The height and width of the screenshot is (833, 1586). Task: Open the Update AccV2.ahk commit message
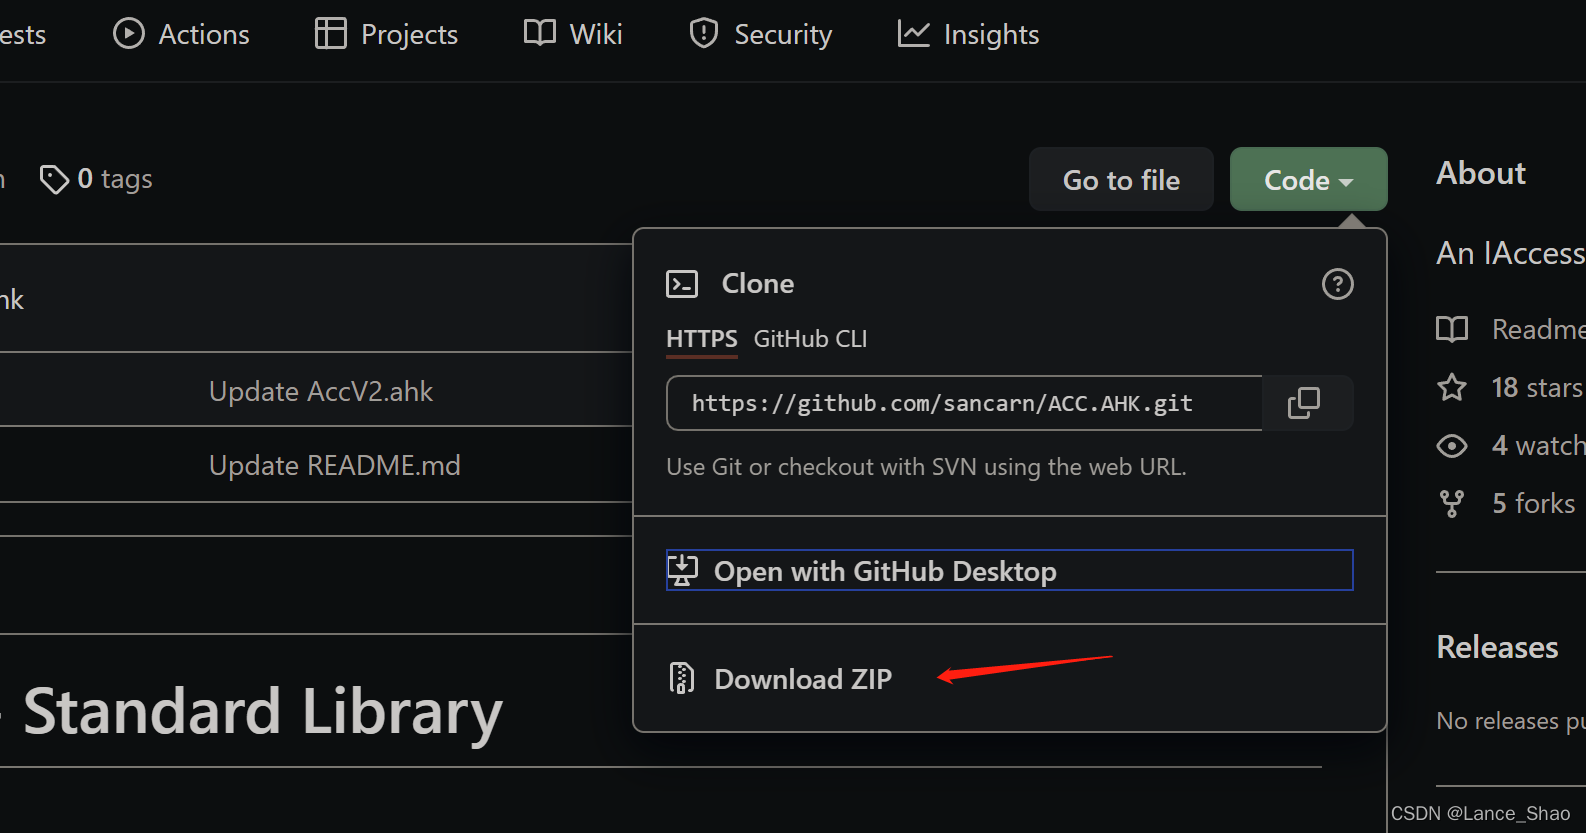pos(321,391)
